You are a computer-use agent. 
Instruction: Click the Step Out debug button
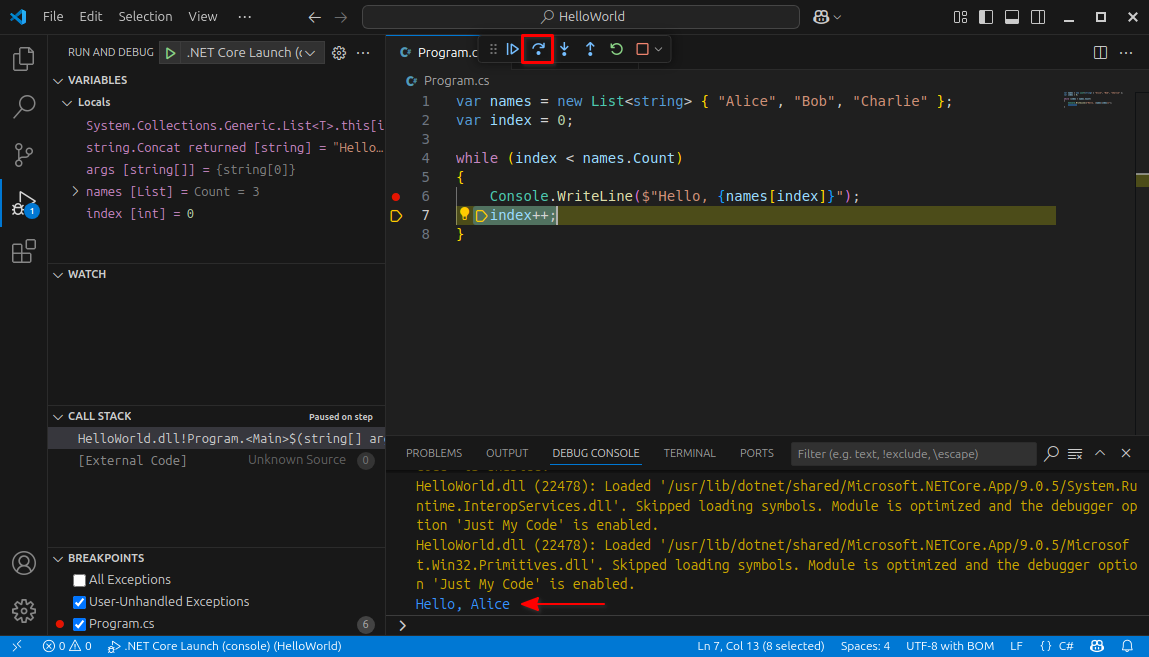click(590, 49)
